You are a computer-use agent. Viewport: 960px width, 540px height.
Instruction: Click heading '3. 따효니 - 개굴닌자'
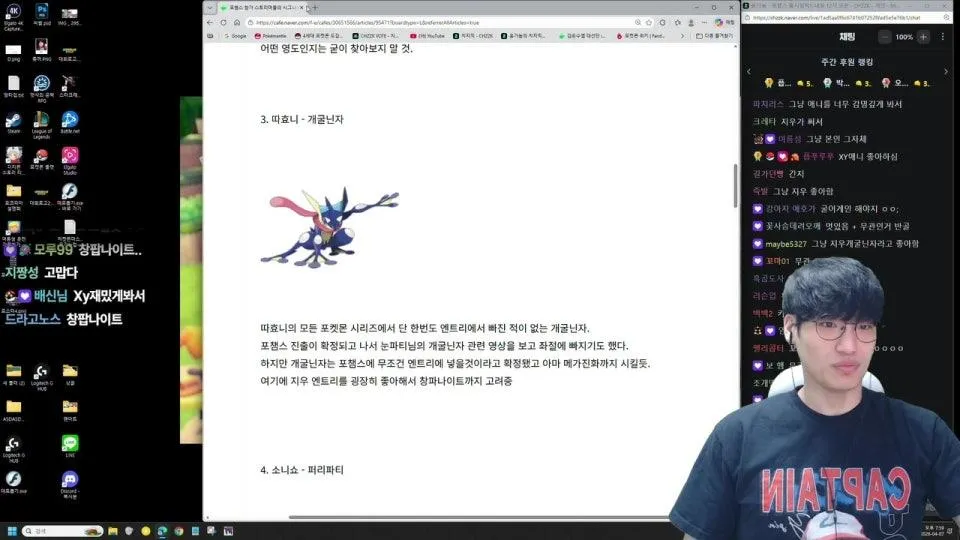click(302, 119)
